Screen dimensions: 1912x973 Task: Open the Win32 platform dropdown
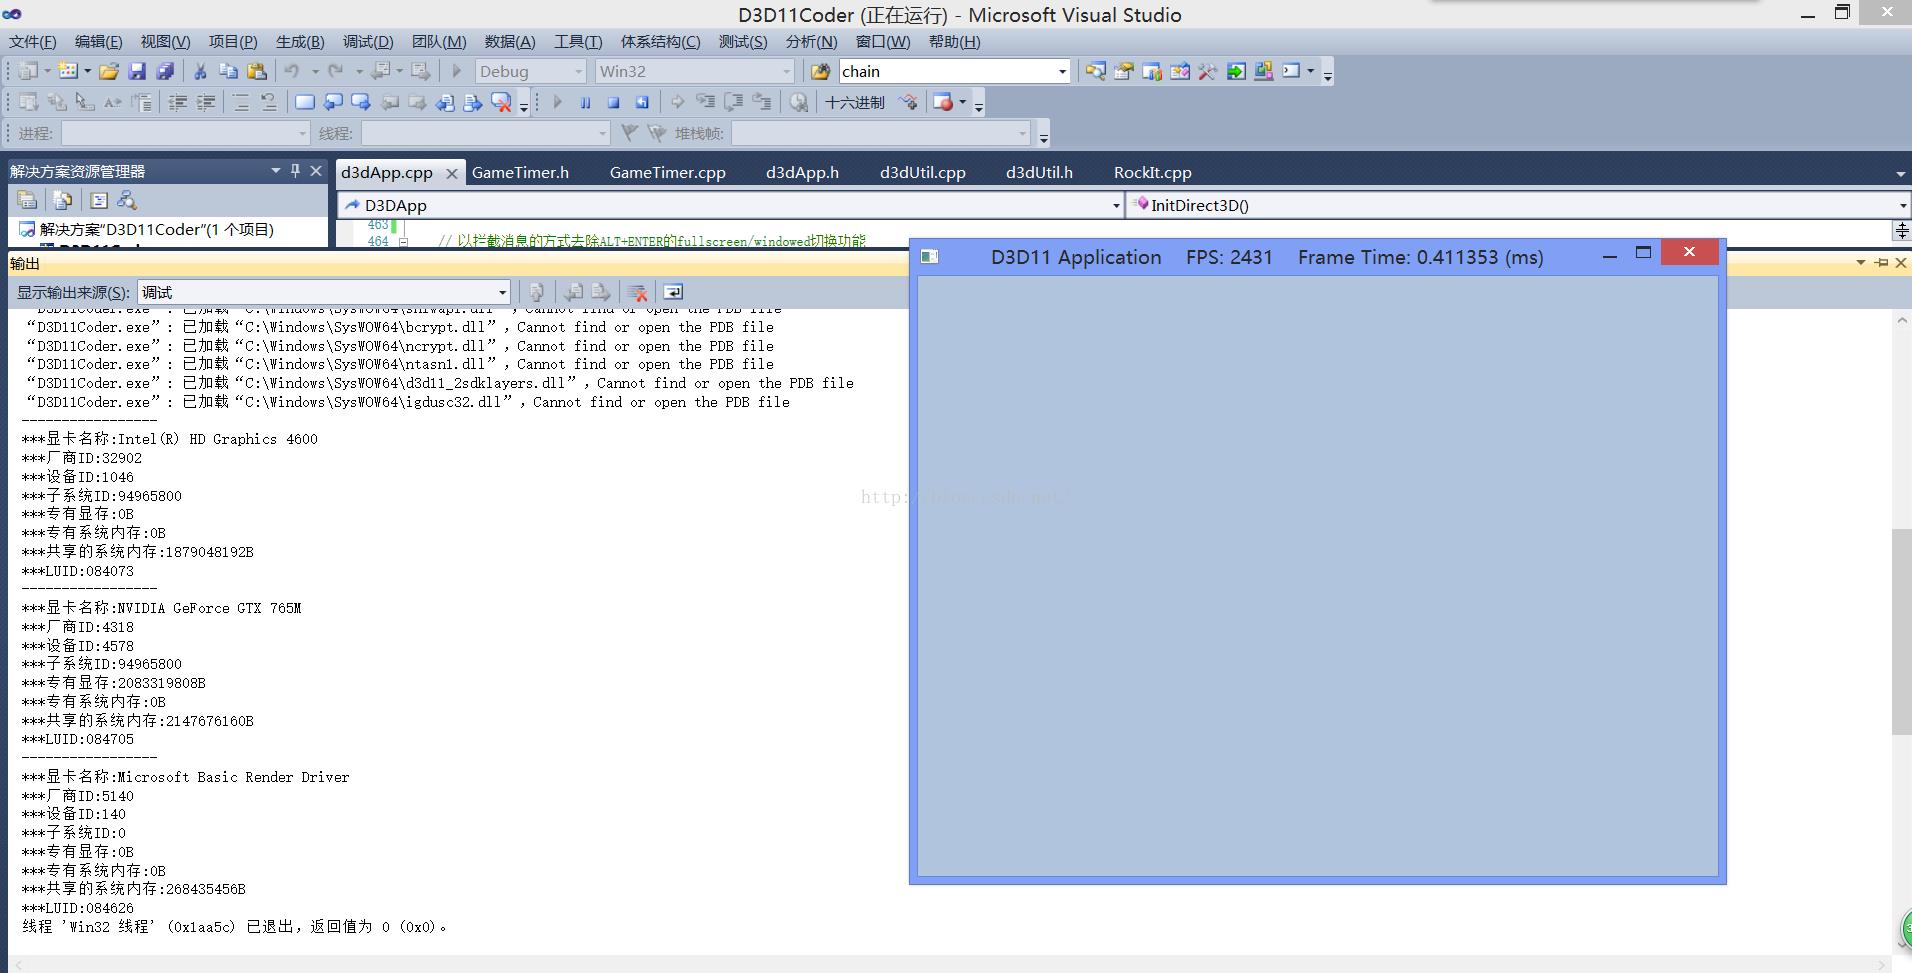pos(787,71)
